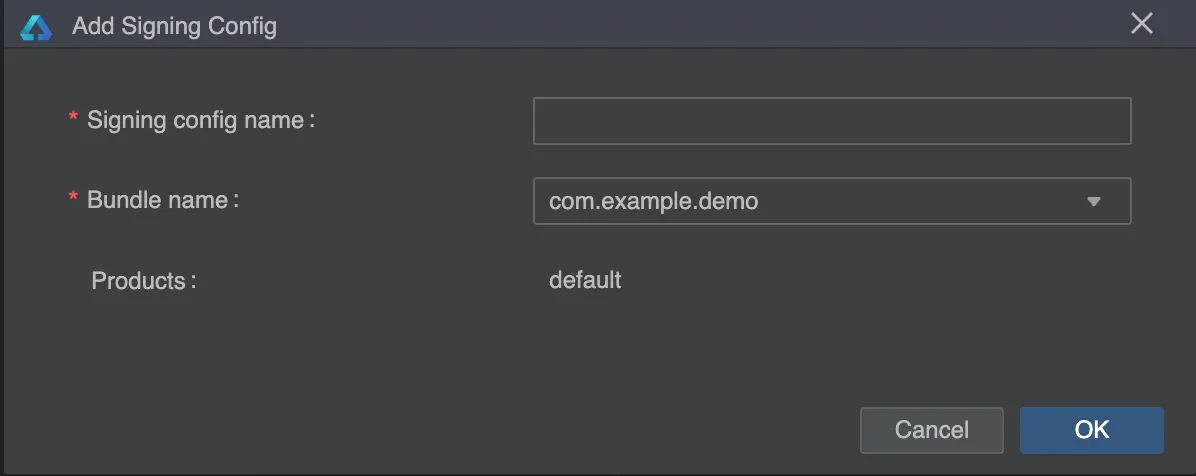Click the triangle icon in the Bundle name box
1196x476 pixels.
click(1094, 201)
